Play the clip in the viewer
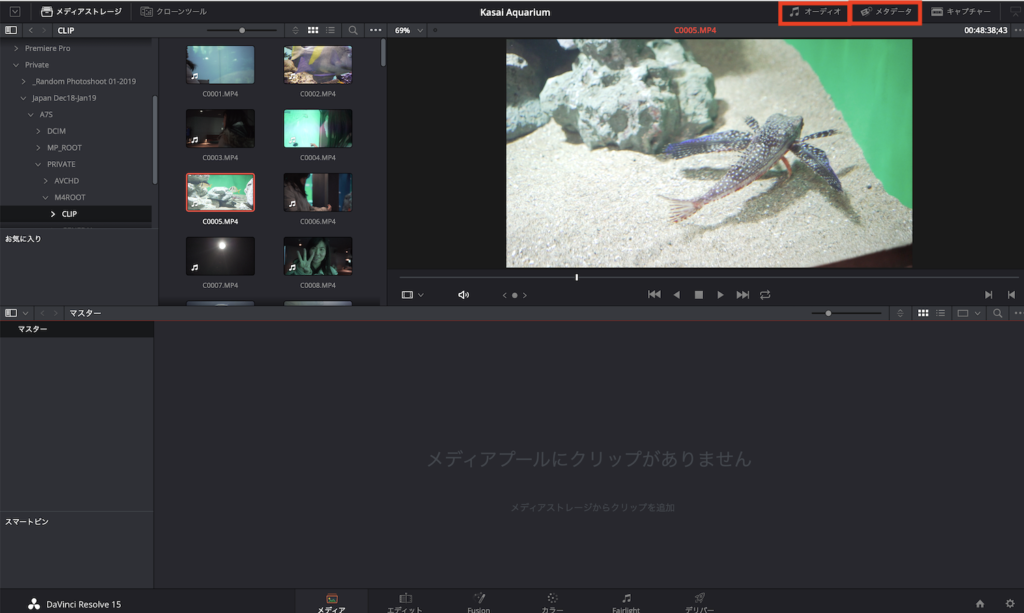Image resolution: width=1024 pixels, height=613 pixels. click(x=720, y=295)
